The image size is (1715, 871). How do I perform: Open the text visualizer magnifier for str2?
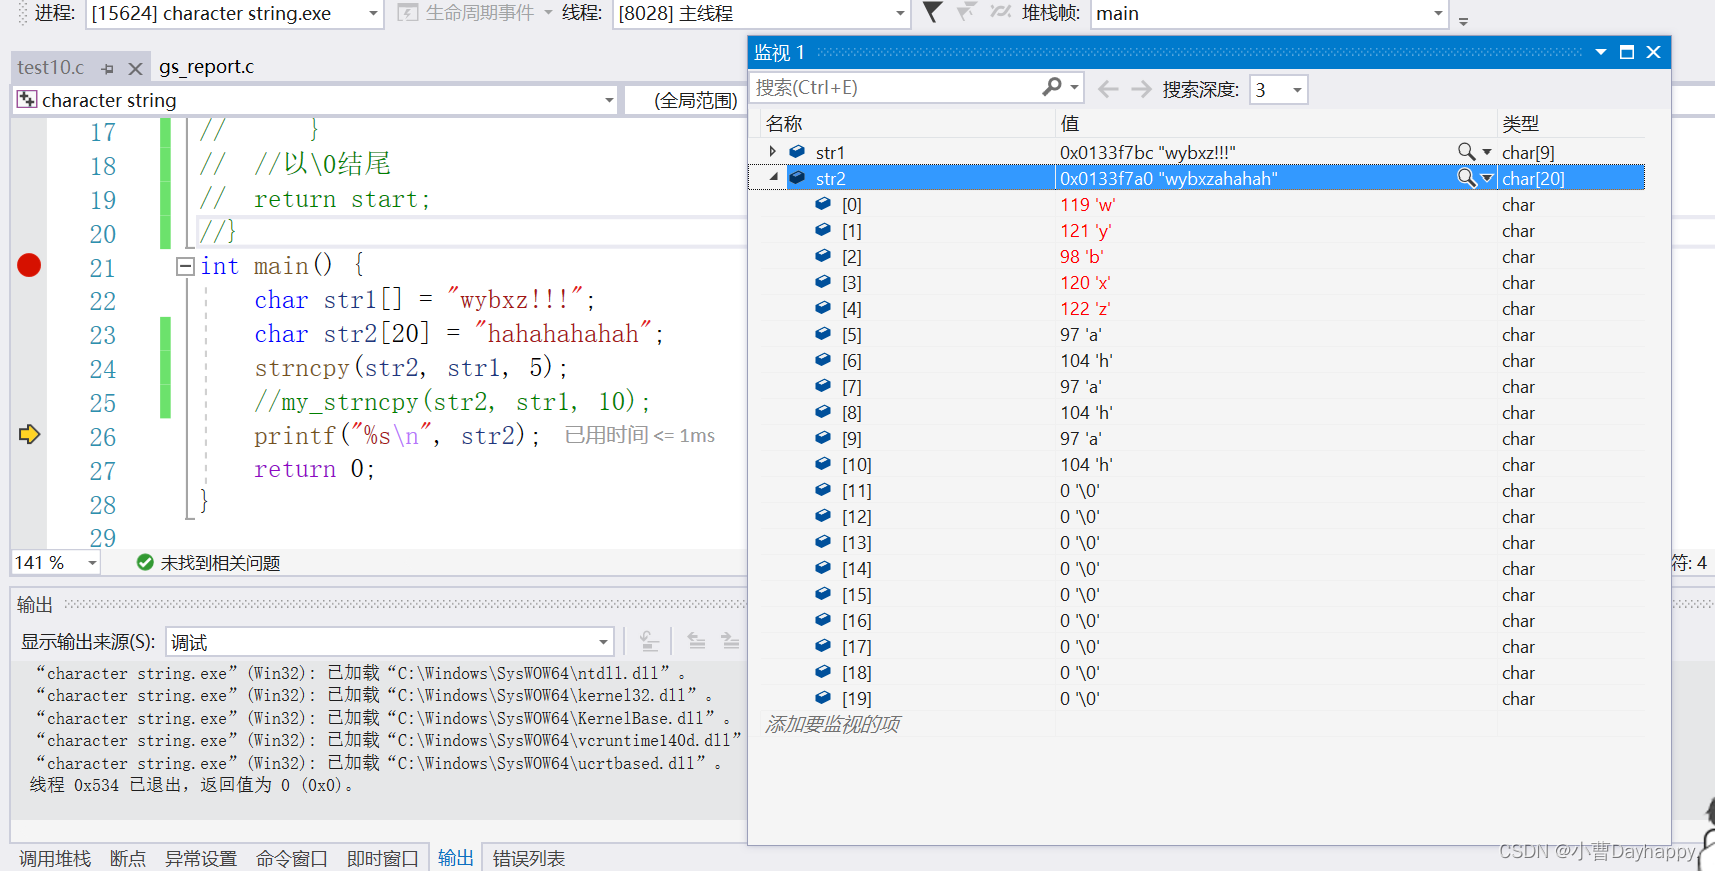coord(1466,177)
